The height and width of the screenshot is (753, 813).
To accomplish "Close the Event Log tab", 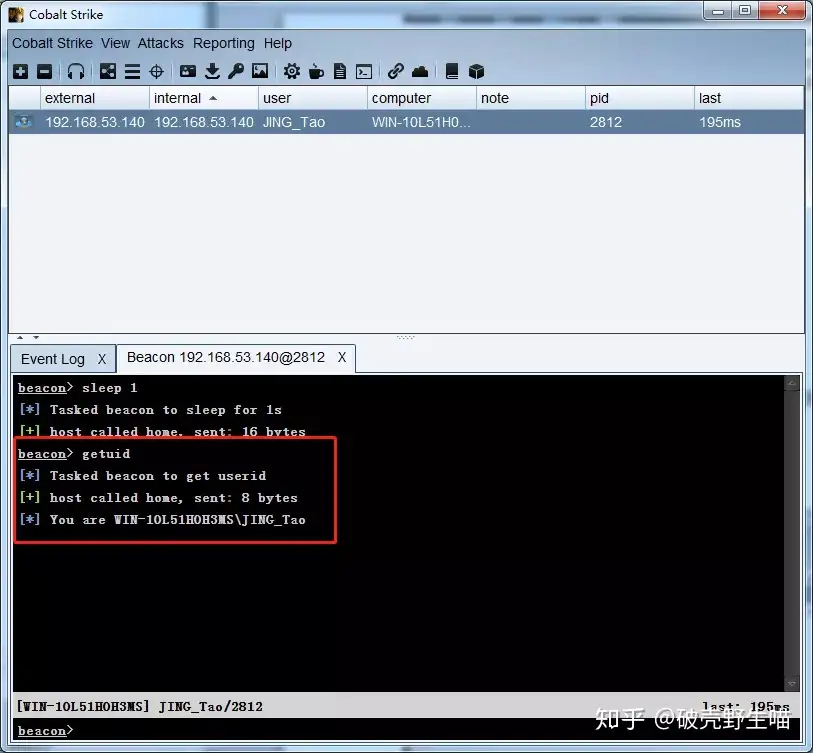I will (102, 359).
